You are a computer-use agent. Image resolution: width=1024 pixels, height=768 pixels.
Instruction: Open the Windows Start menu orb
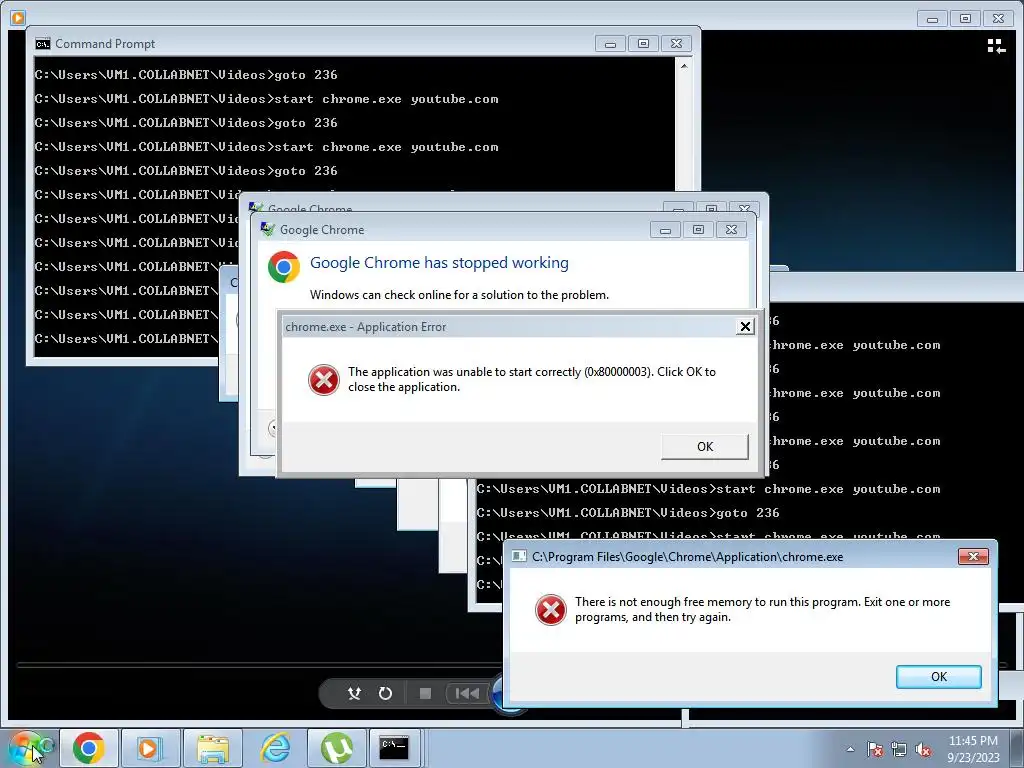click(26, 748)
